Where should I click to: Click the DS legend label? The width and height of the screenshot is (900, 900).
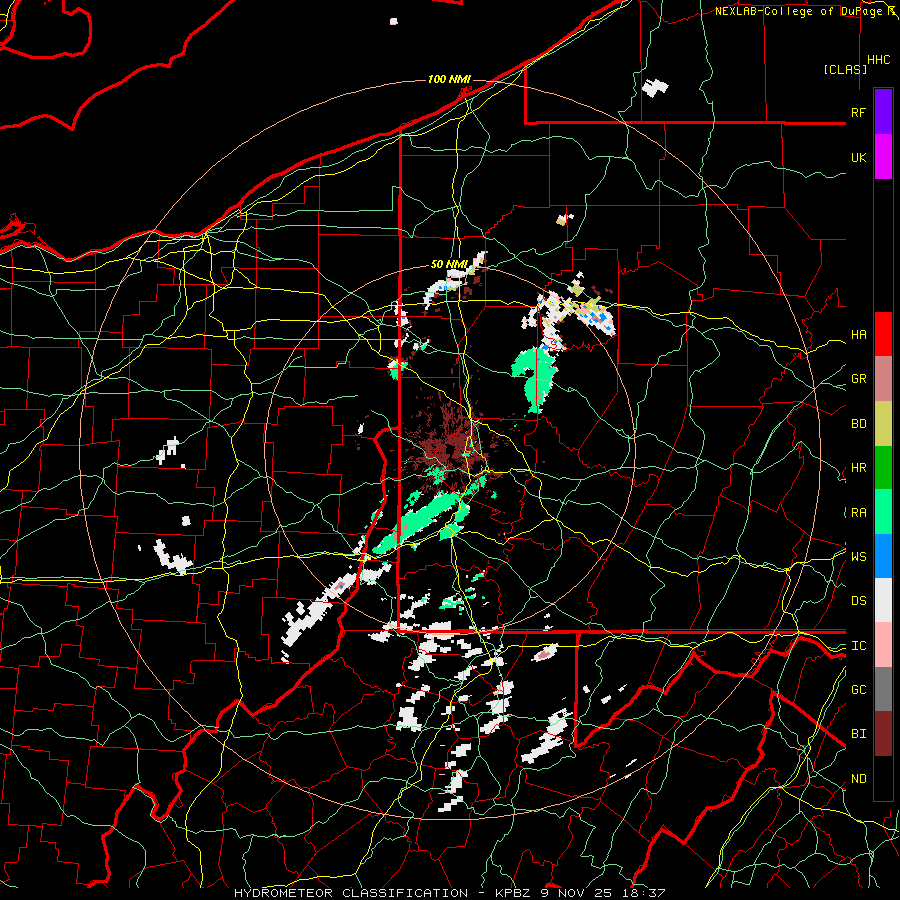click(858, 601)
